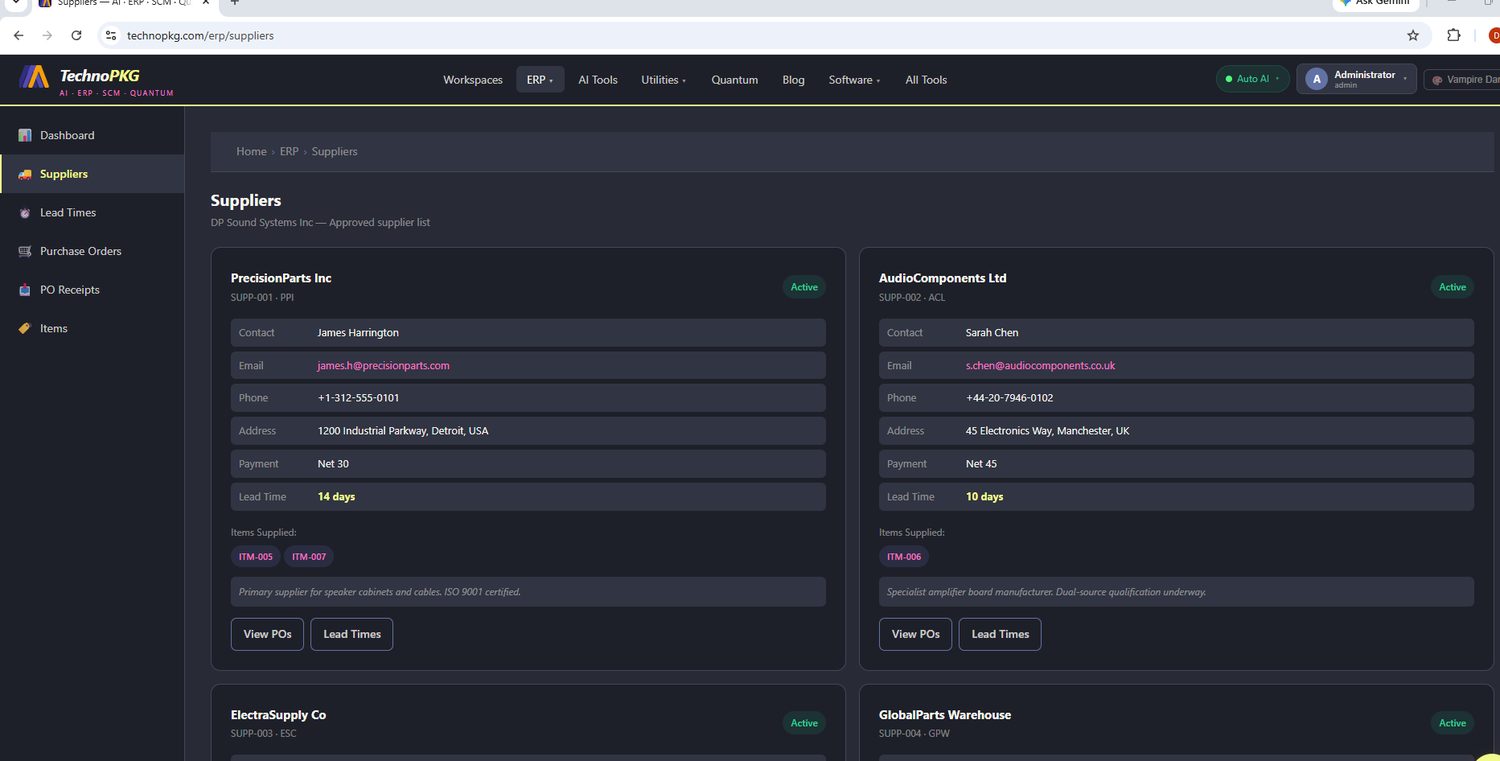Click Home in the breadcrumb
1500x761 pixels.
251,152
